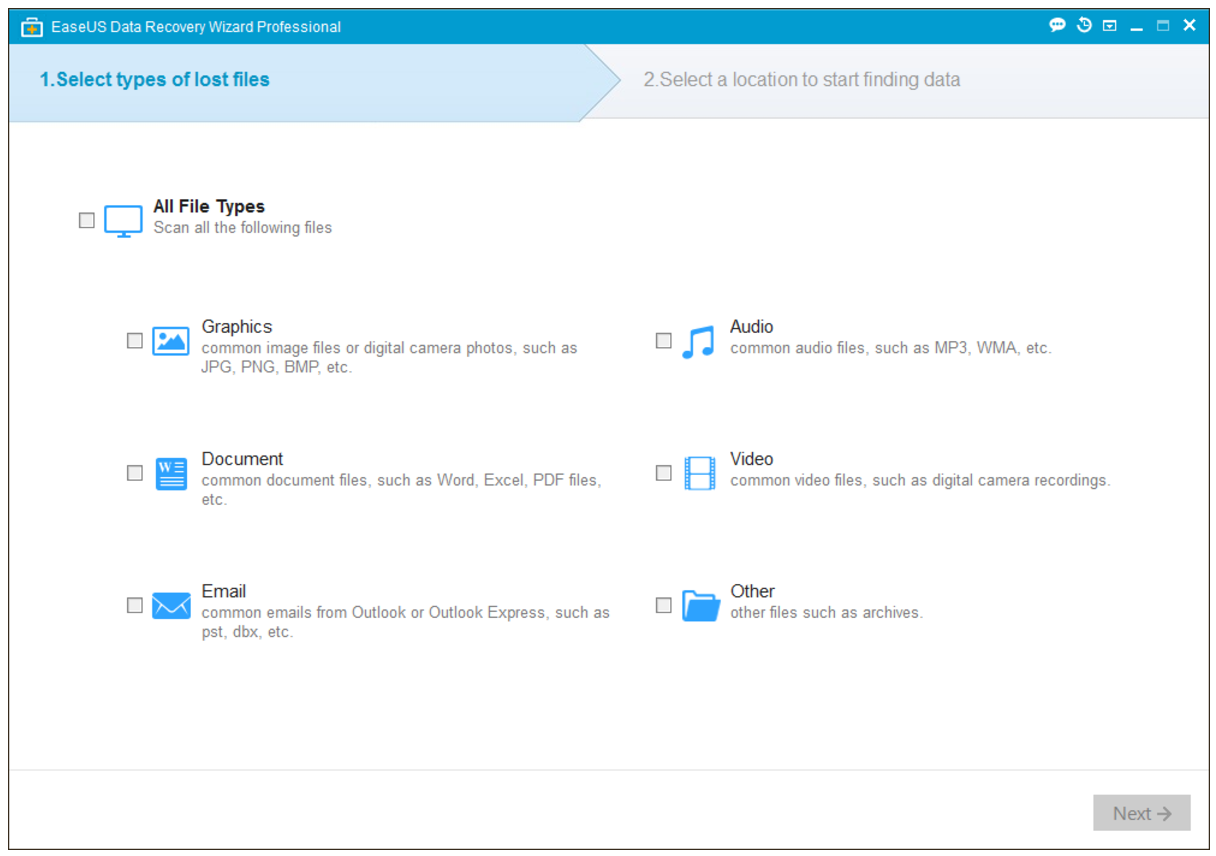Image resolution: width=1216 pixels, height=856 pixels.
Task: Go to step 2 Select a location
Action: click(802, 80)
